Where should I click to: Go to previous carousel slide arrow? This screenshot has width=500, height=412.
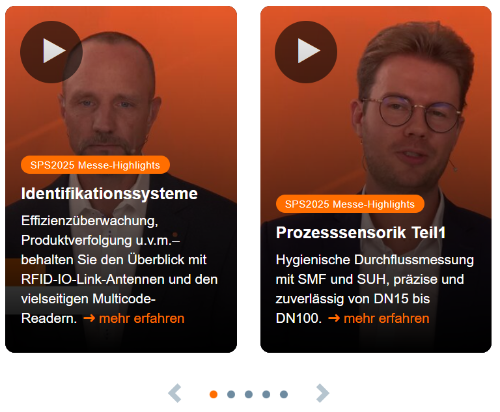pos(175,394)
